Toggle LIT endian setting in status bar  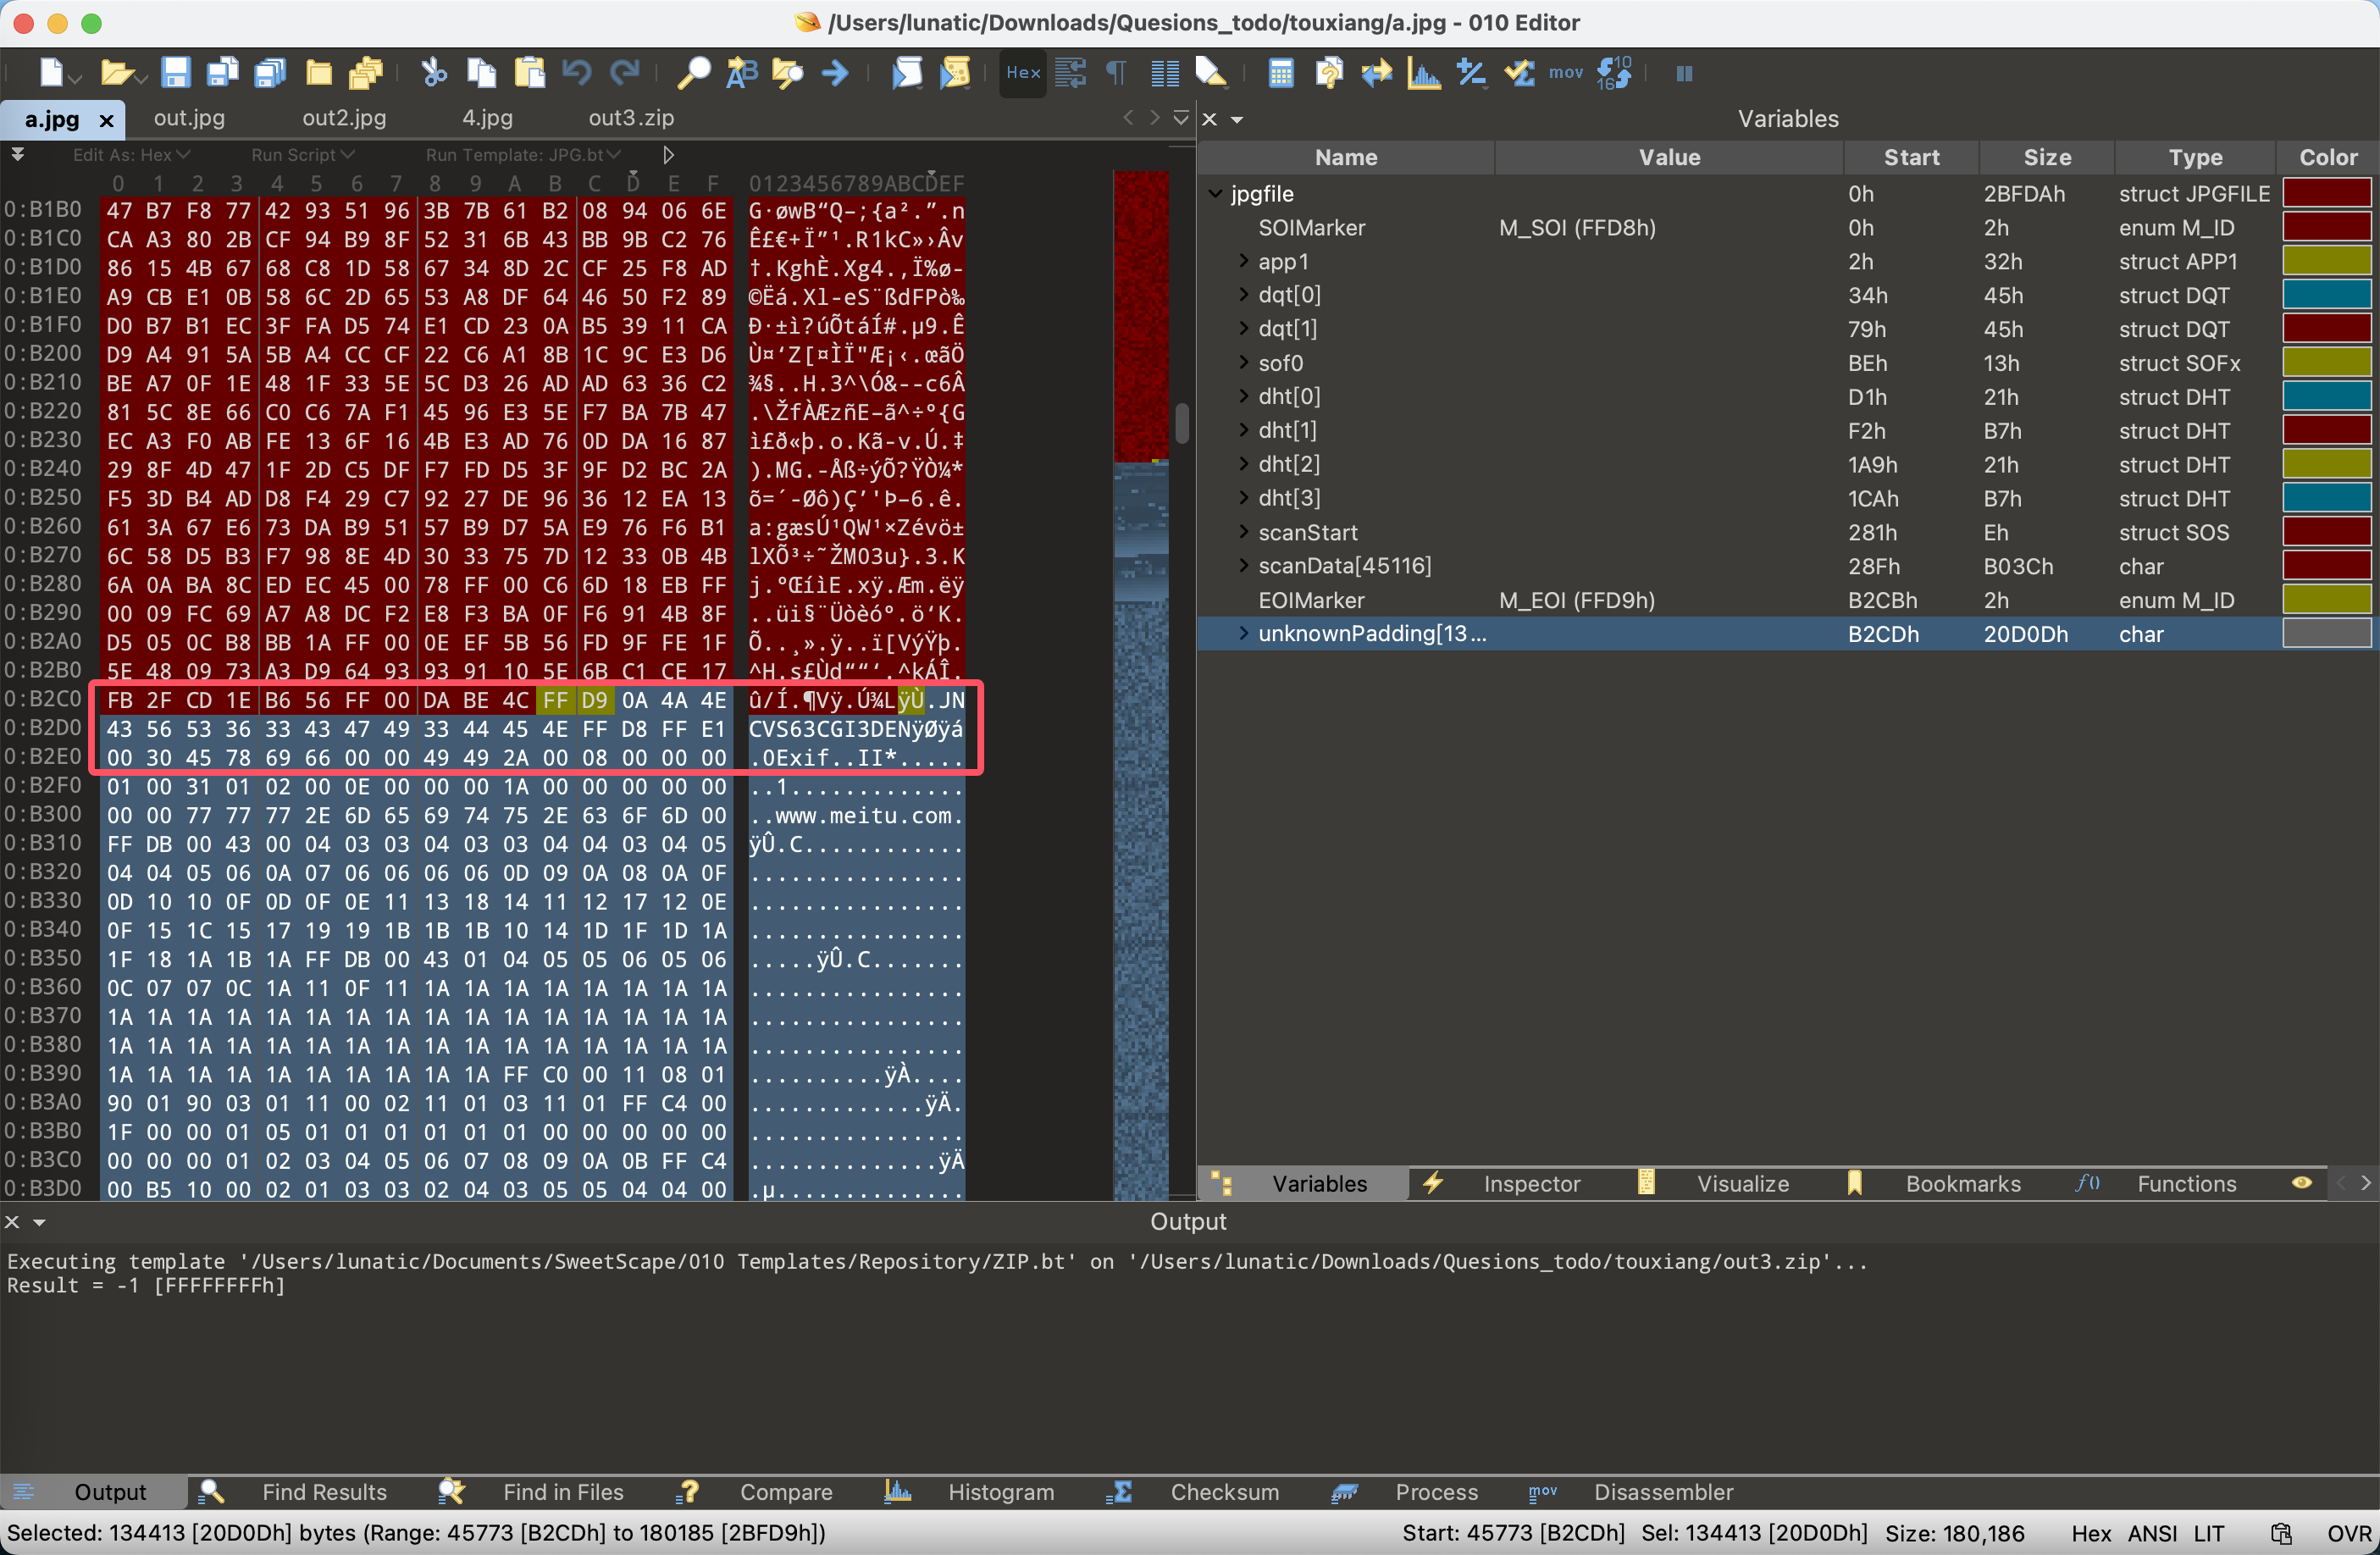coord(2209,1533)
